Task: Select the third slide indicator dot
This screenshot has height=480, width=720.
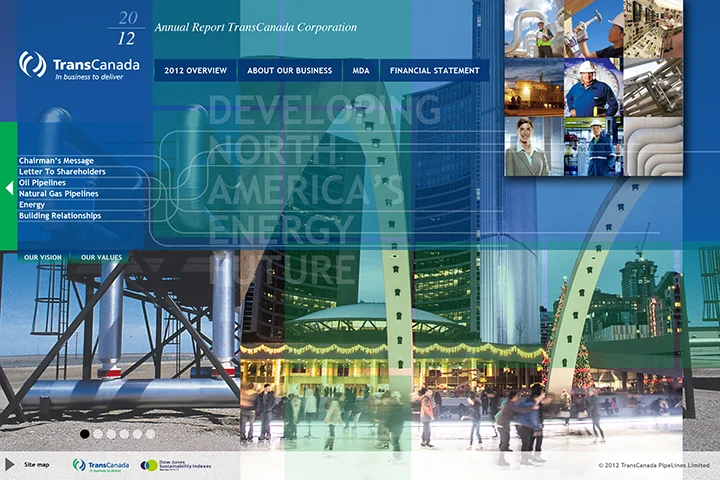Action: click(x=111, y=434)
